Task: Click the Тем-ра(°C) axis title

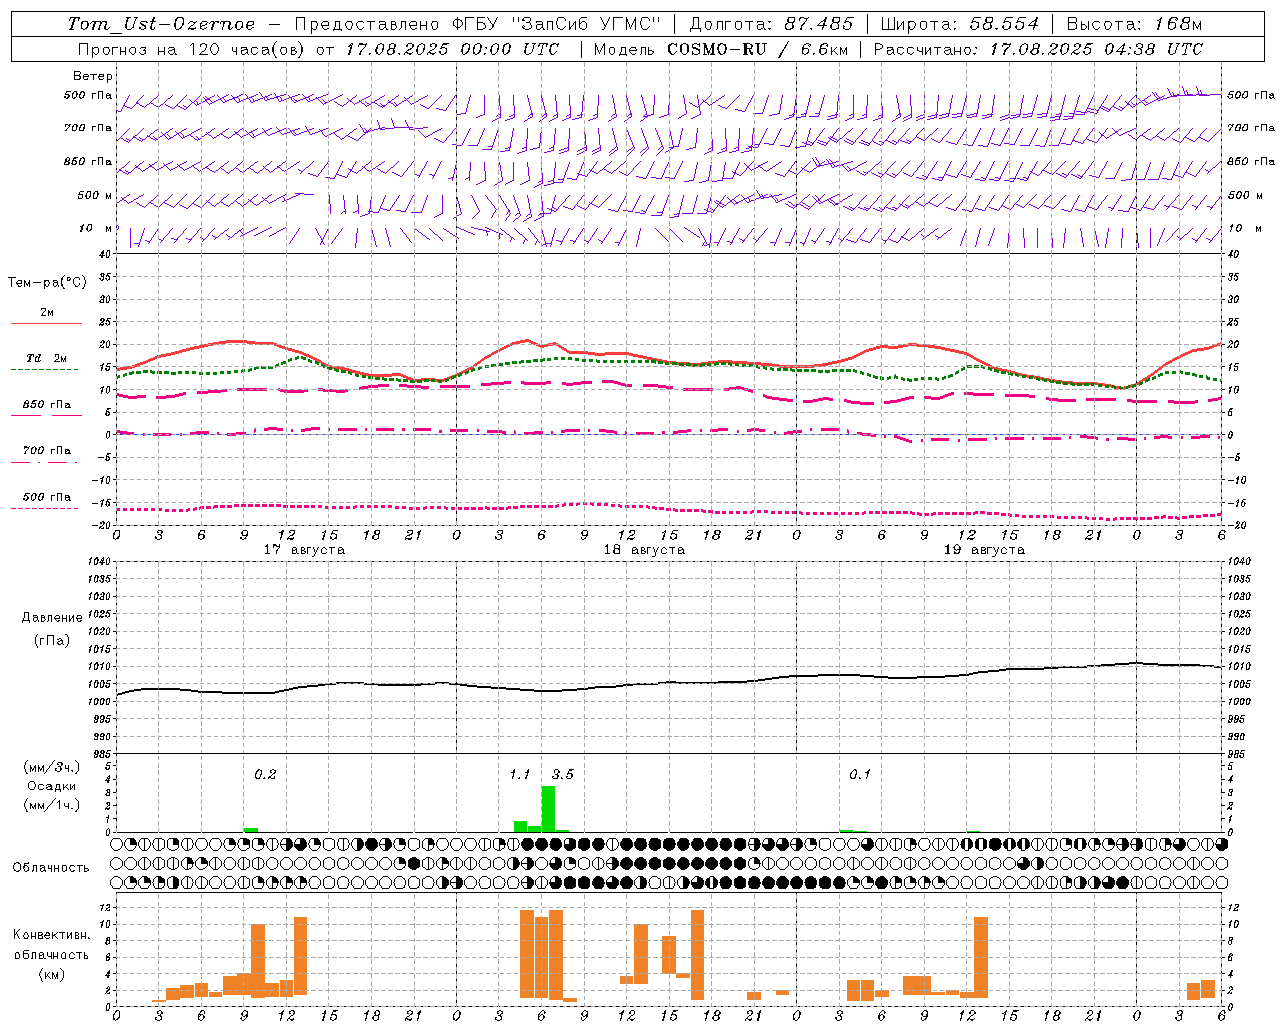Action: (47, 283)
